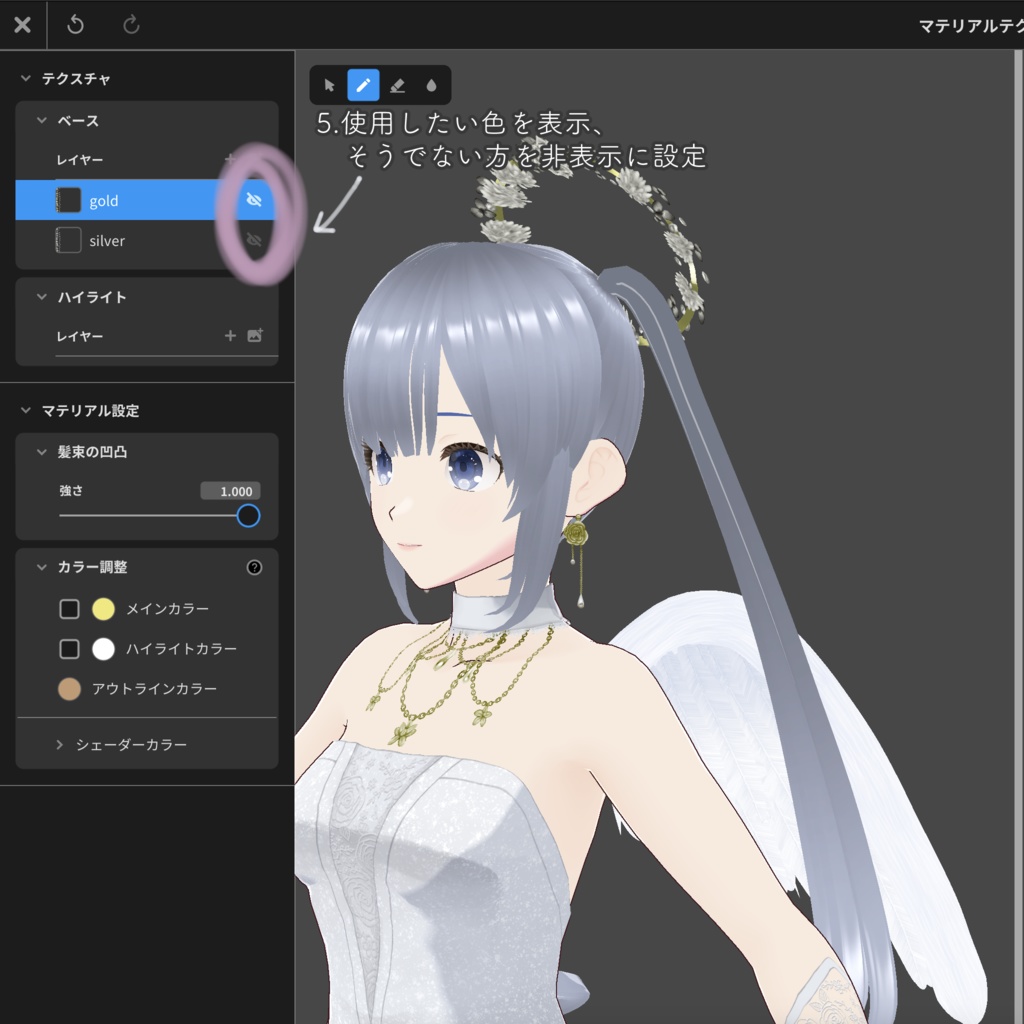Image resolution: width=1024 pixels, height=1024 pixels.
Task: Select the brush tool in the toolbar
Action: [x=363, y=85]
